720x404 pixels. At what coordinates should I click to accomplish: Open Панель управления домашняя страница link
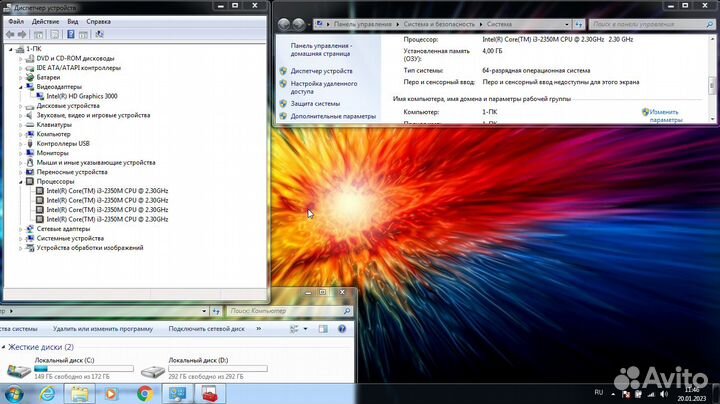[x=321, y=50]
